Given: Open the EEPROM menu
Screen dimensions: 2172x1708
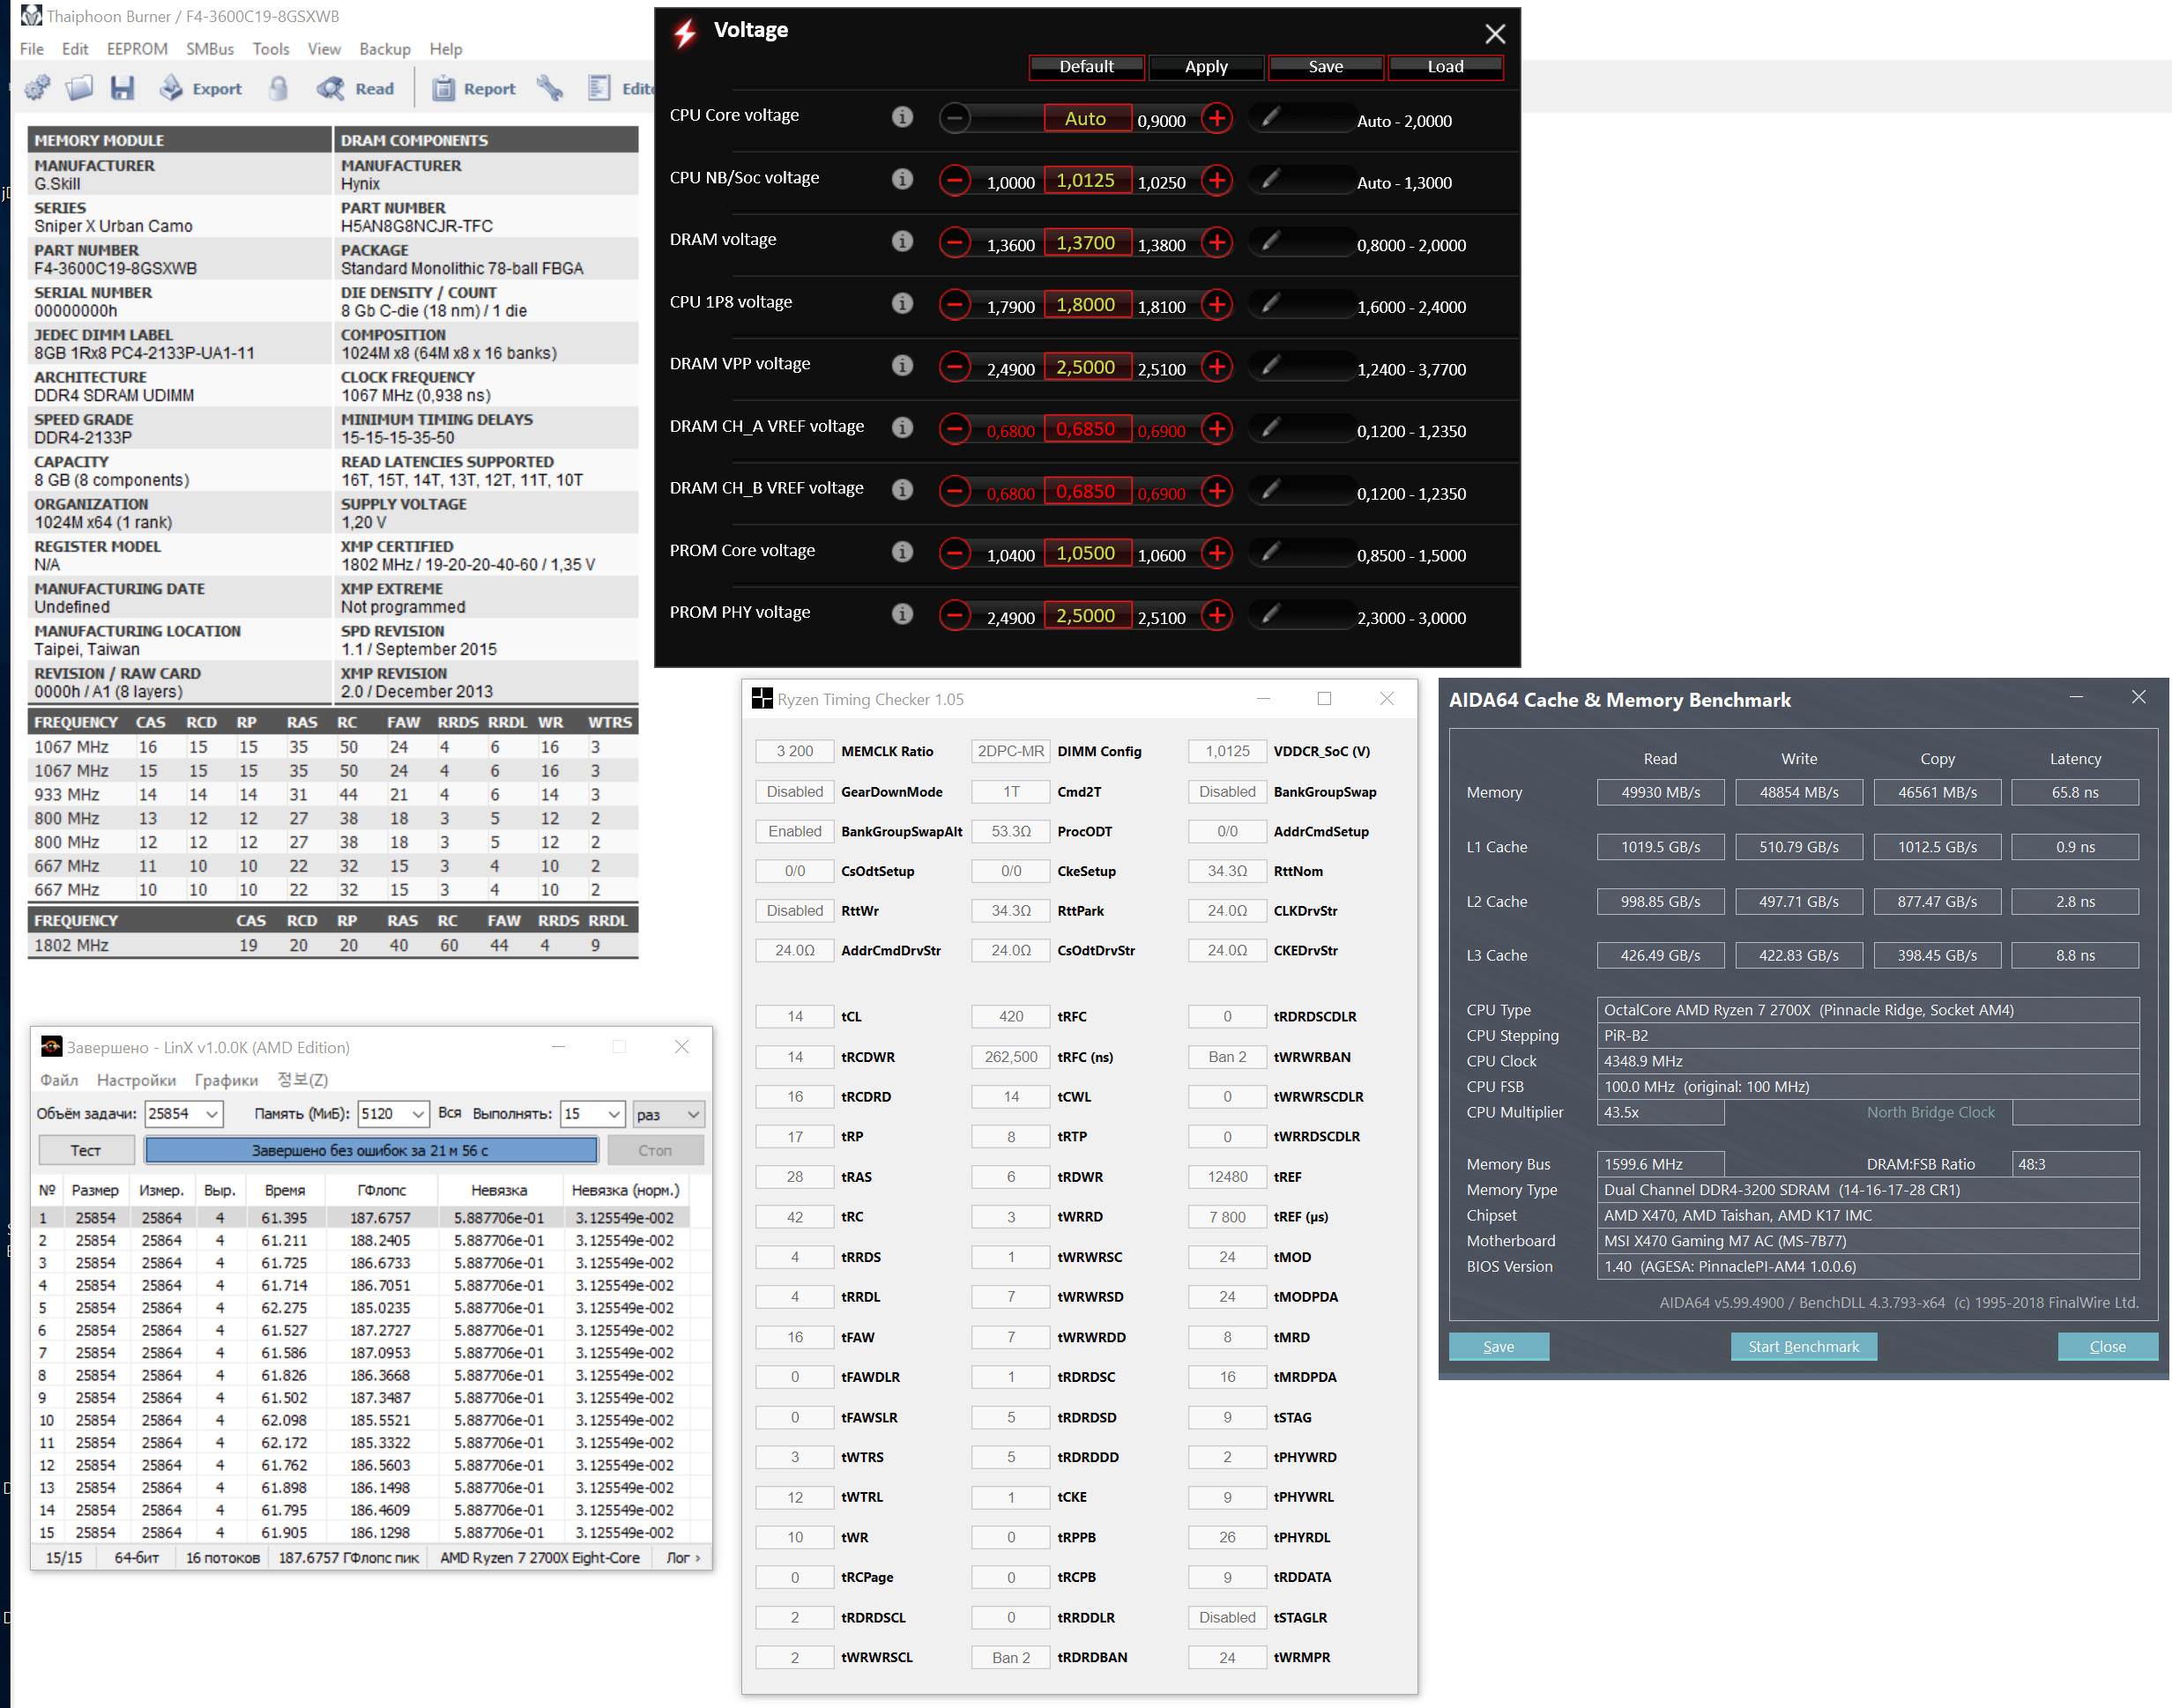Looking at the screenshot, I should (137, 49).
